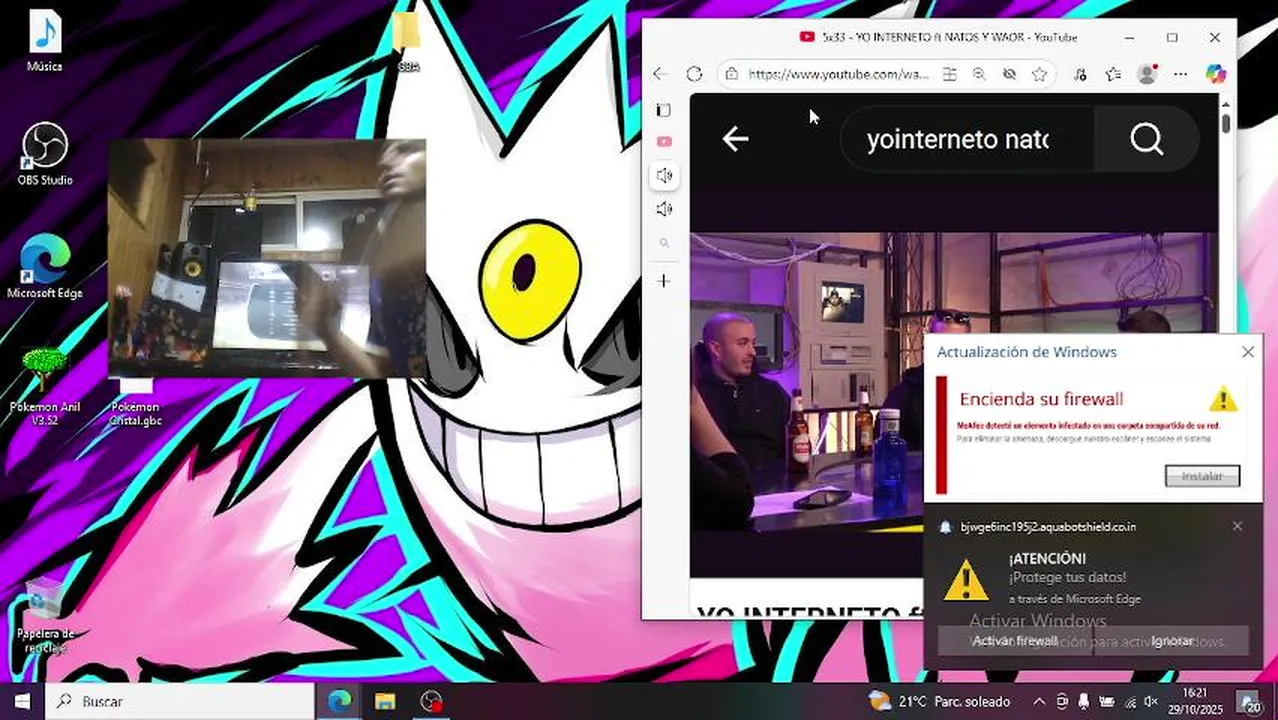Click the Meet Now camera tray icon
This screenshot has height=720, width=1278.
tap(1061, 701)
